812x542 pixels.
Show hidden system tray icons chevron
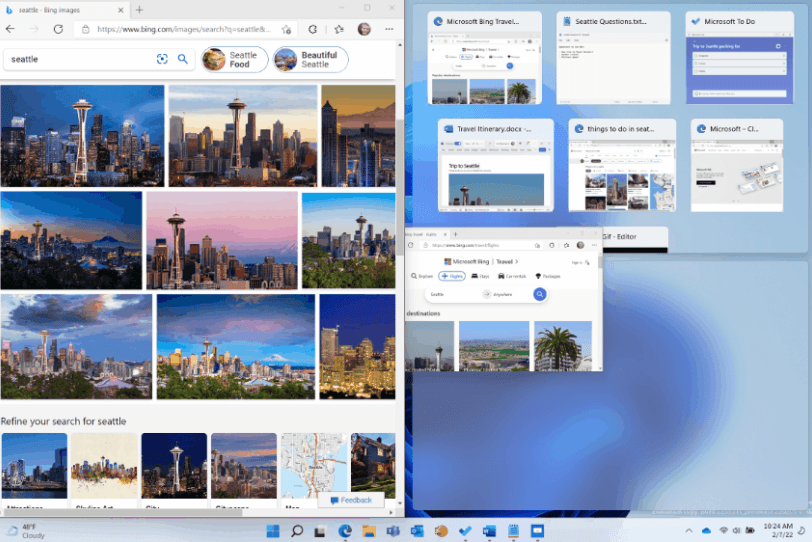[x=689, y=531]
